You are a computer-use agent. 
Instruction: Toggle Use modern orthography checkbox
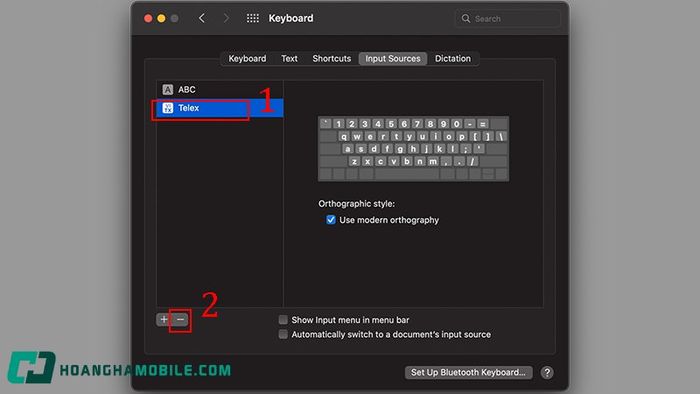[x=331, y=220]
